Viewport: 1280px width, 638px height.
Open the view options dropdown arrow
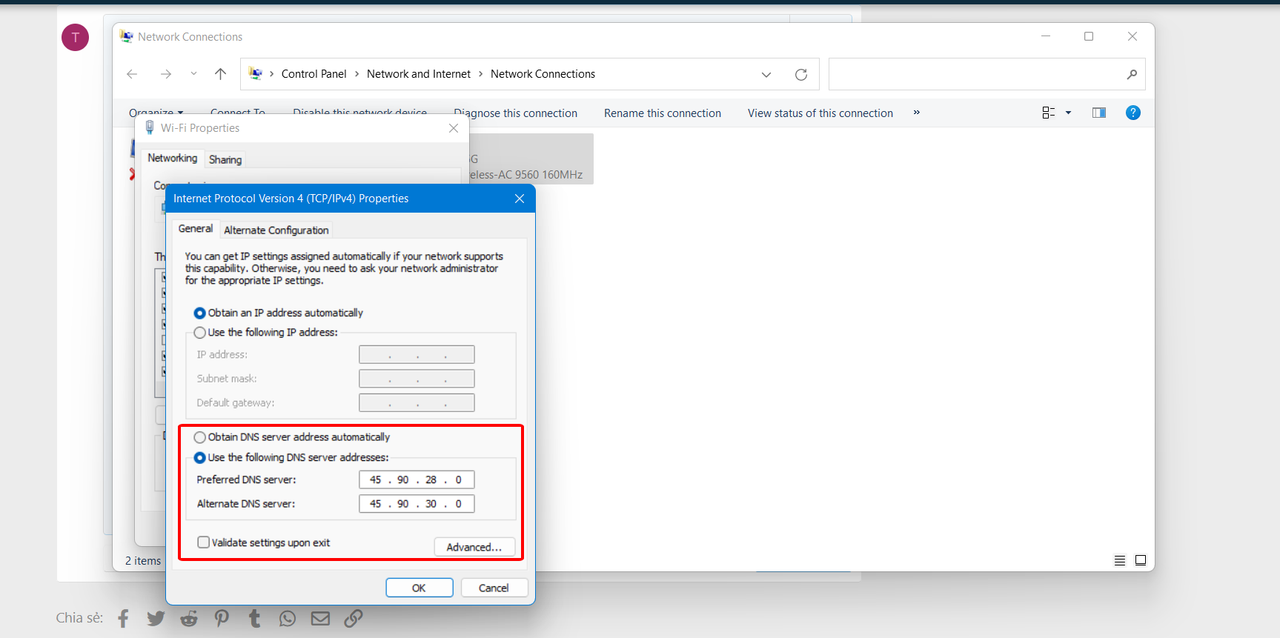1068,113
